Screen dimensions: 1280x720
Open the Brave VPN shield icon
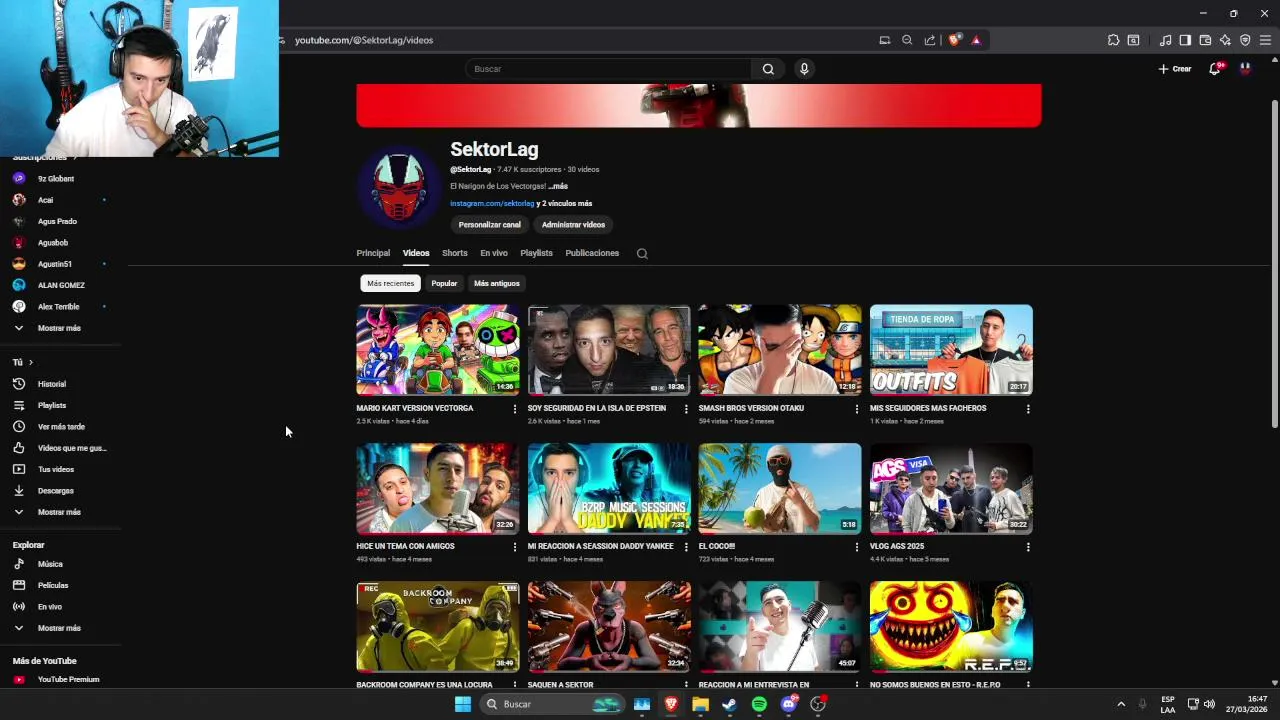[x=1245, y=40]
